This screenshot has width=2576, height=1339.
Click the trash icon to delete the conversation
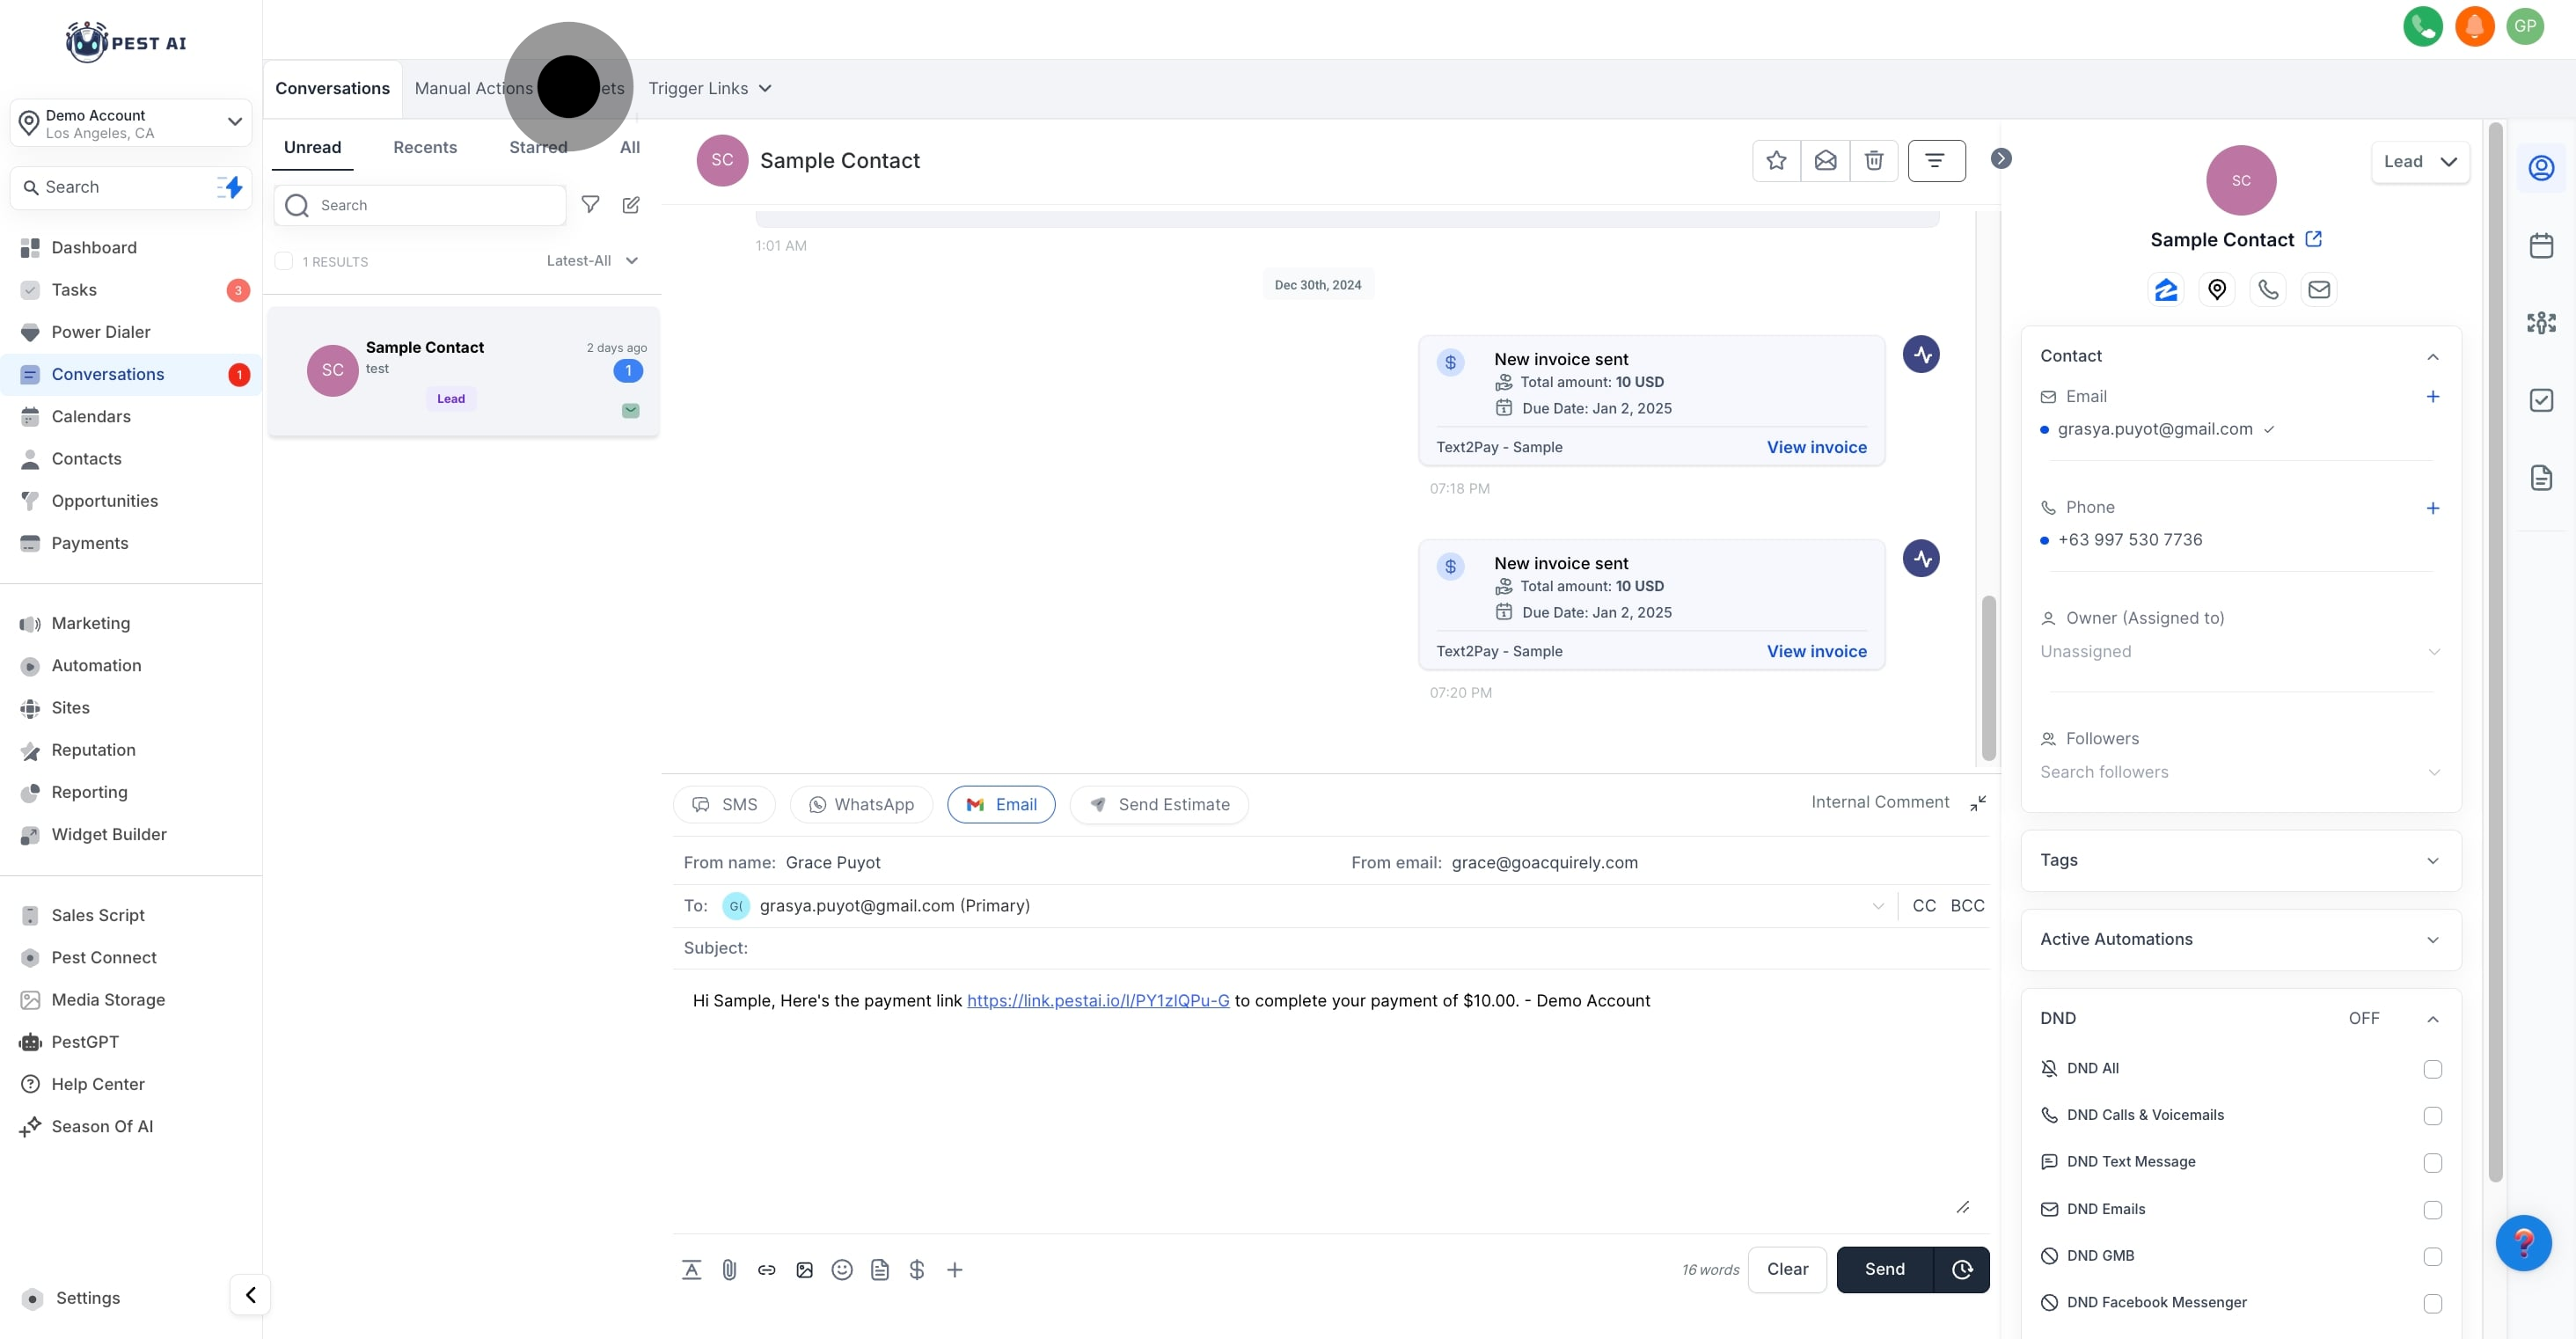pos(1874,160)
